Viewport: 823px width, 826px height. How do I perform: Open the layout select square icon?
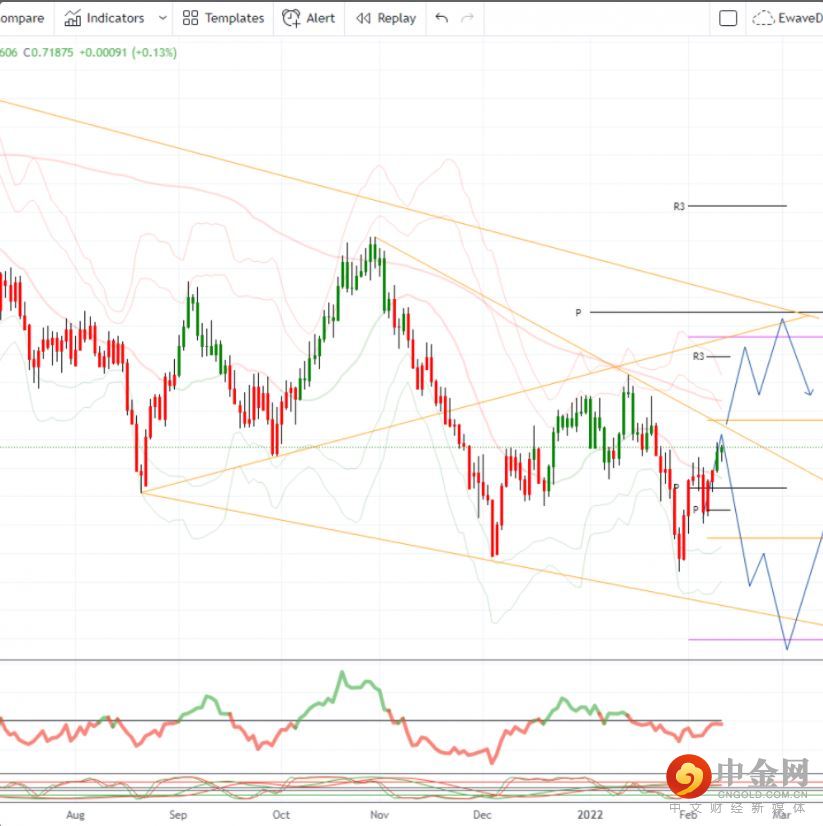coord(728,18)
